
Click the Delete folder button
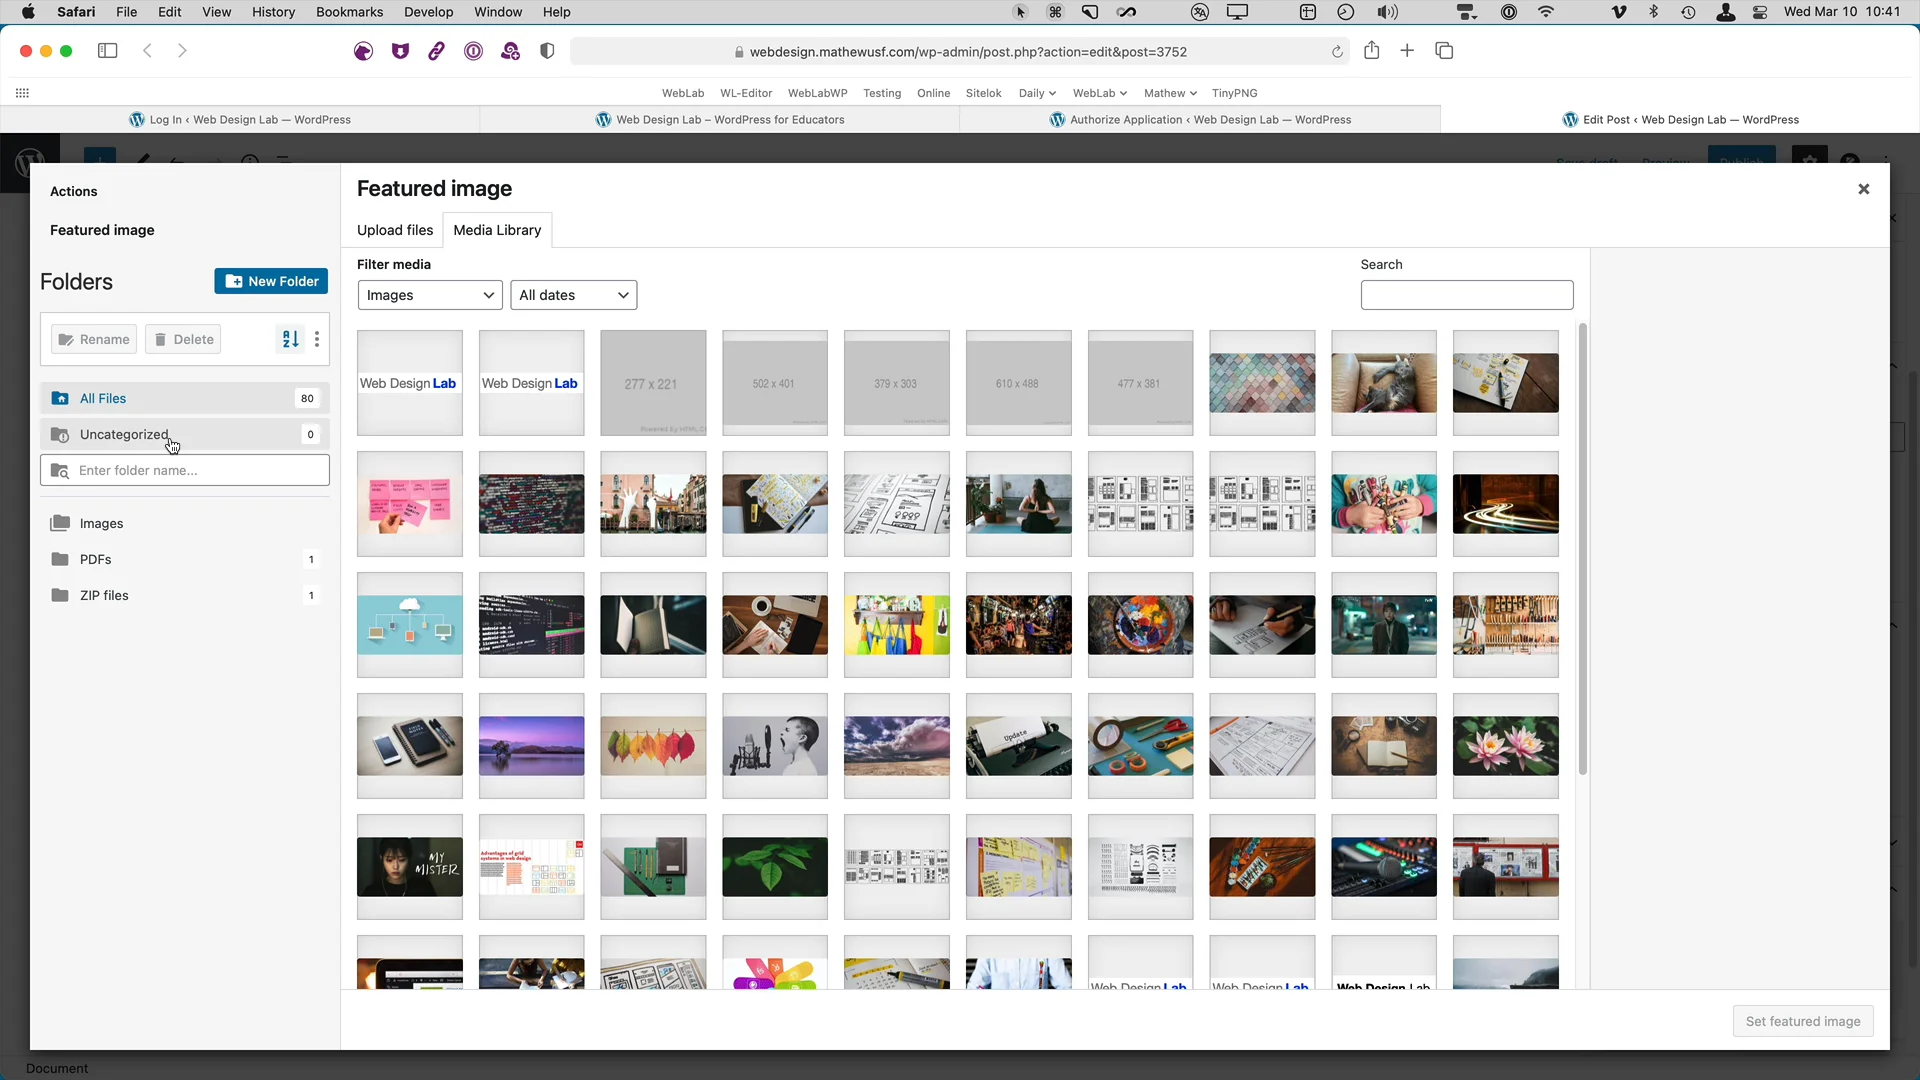(x=183, y=339)
